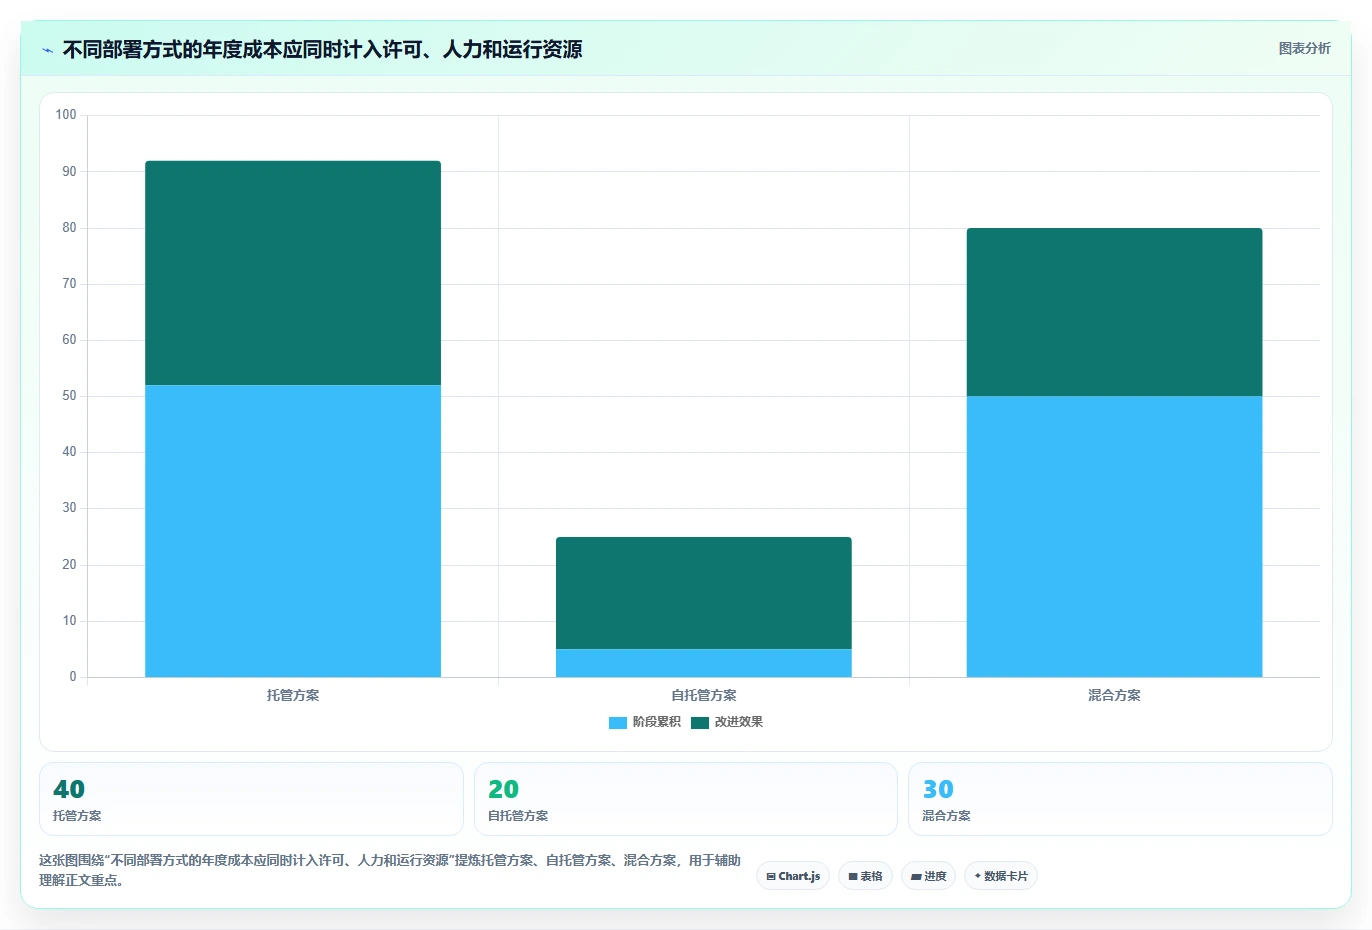Toggle the 阶段累积 legend swatch
This screenshot has height=930, width=1372.
coord(617,722)
